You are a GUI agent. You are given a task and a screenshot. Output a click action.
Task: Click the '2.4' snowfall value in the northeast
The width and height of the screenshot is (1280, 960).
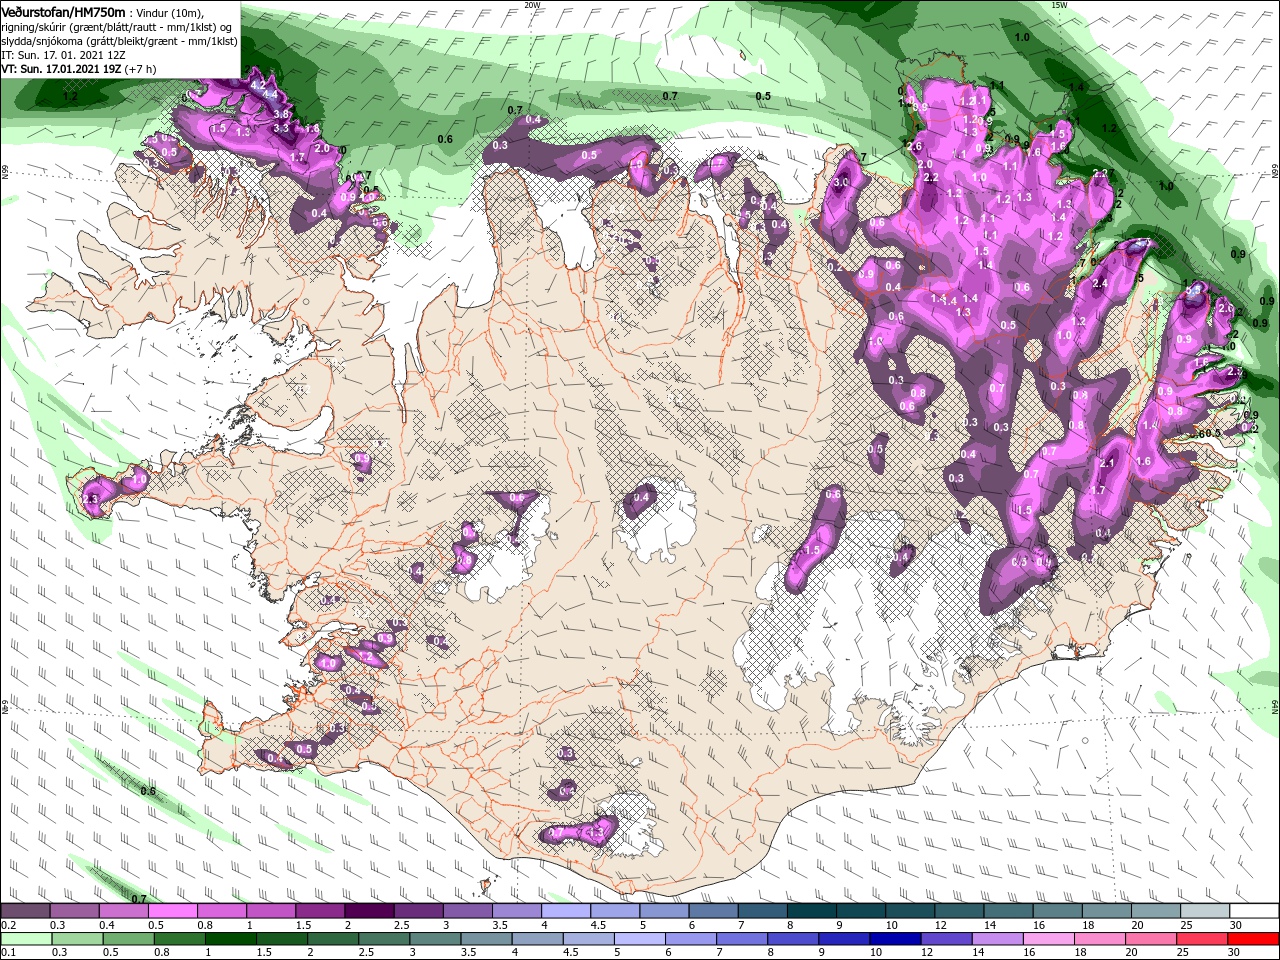[x=1100, y=283]
